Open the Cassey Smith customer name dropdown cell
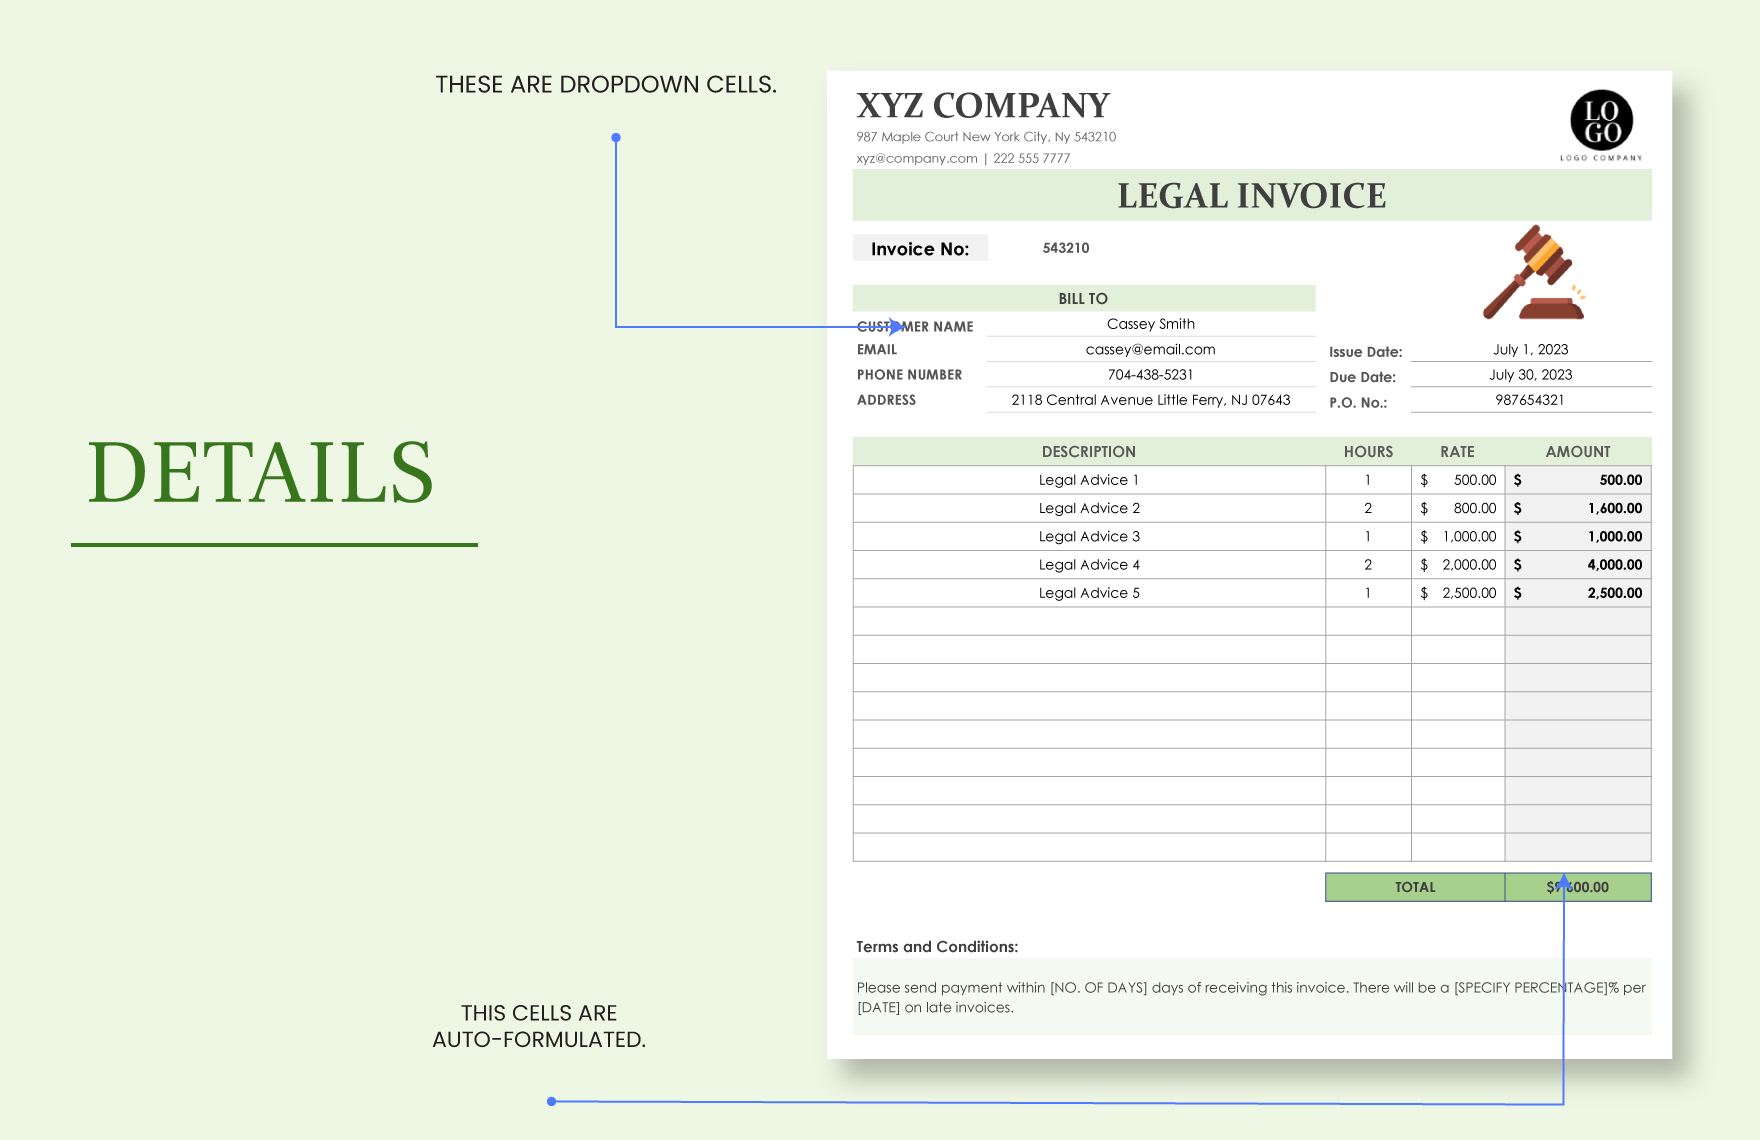The image size is (1760, 1140). [x=1151, y=324]
